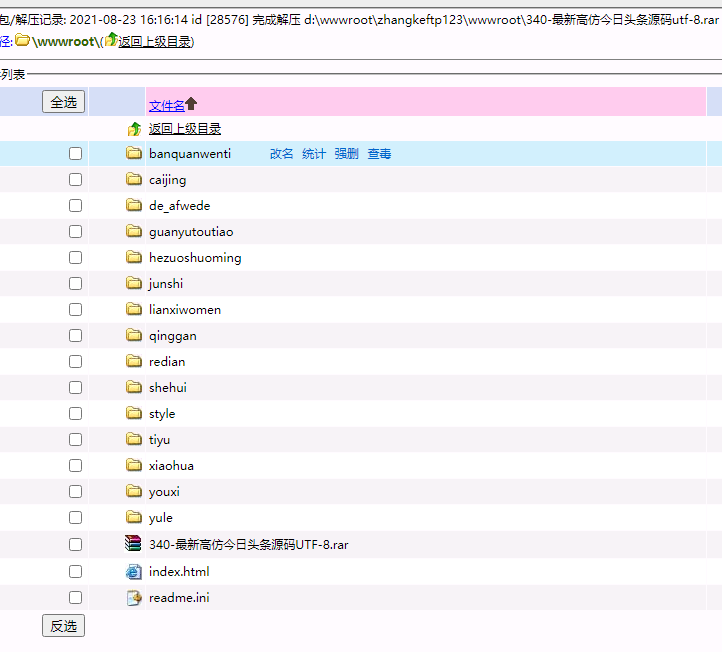This screenshot has width=722, height=652.
Task: Click 统计 statistics link for banquanwenti
Action: click(x=314, y=154)
